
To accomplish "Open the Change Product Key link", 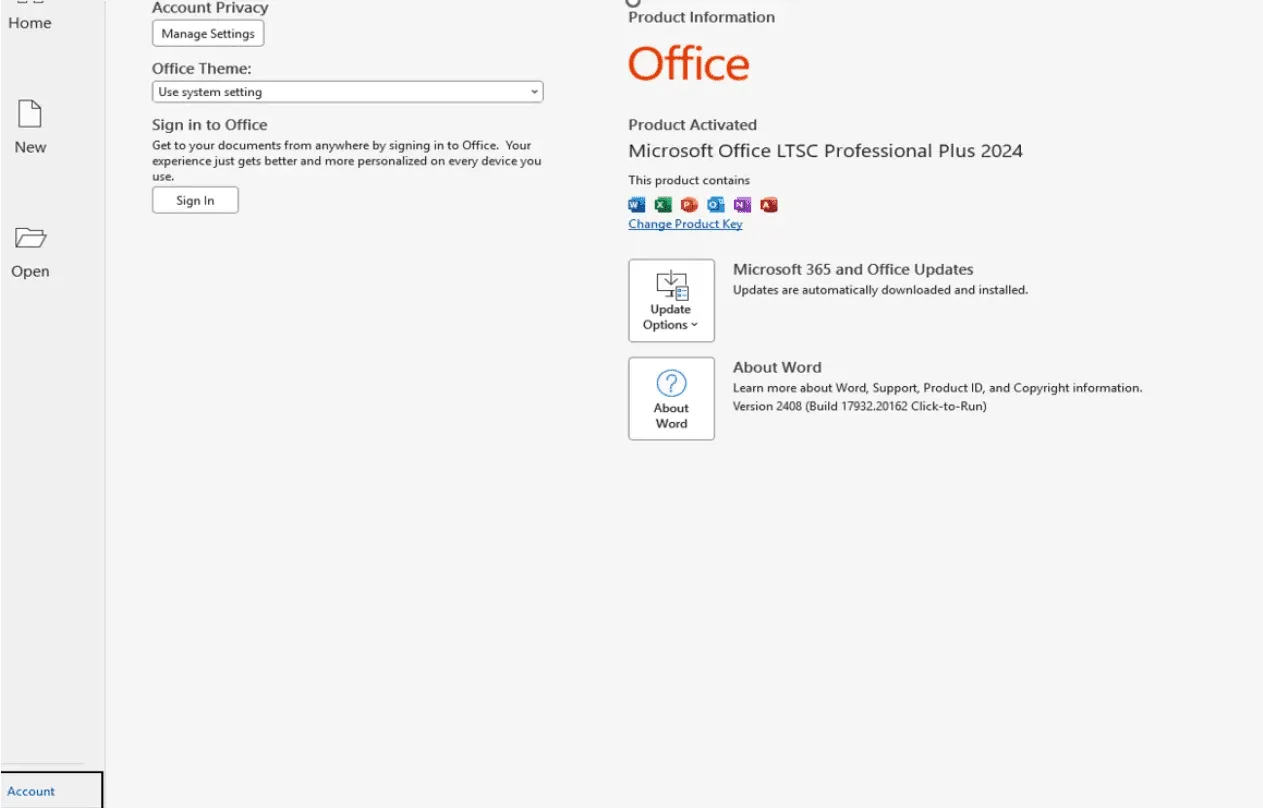I will [x=685, y=224].
